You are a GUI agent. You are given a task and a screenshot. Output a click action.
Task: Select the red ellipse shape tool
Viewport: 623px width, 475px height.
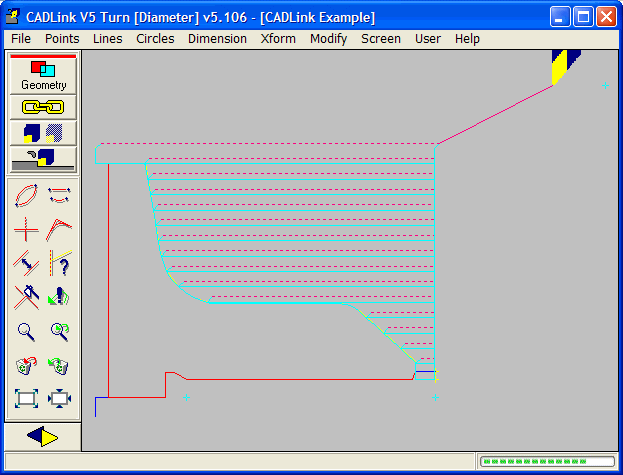(x=26, y=195)
